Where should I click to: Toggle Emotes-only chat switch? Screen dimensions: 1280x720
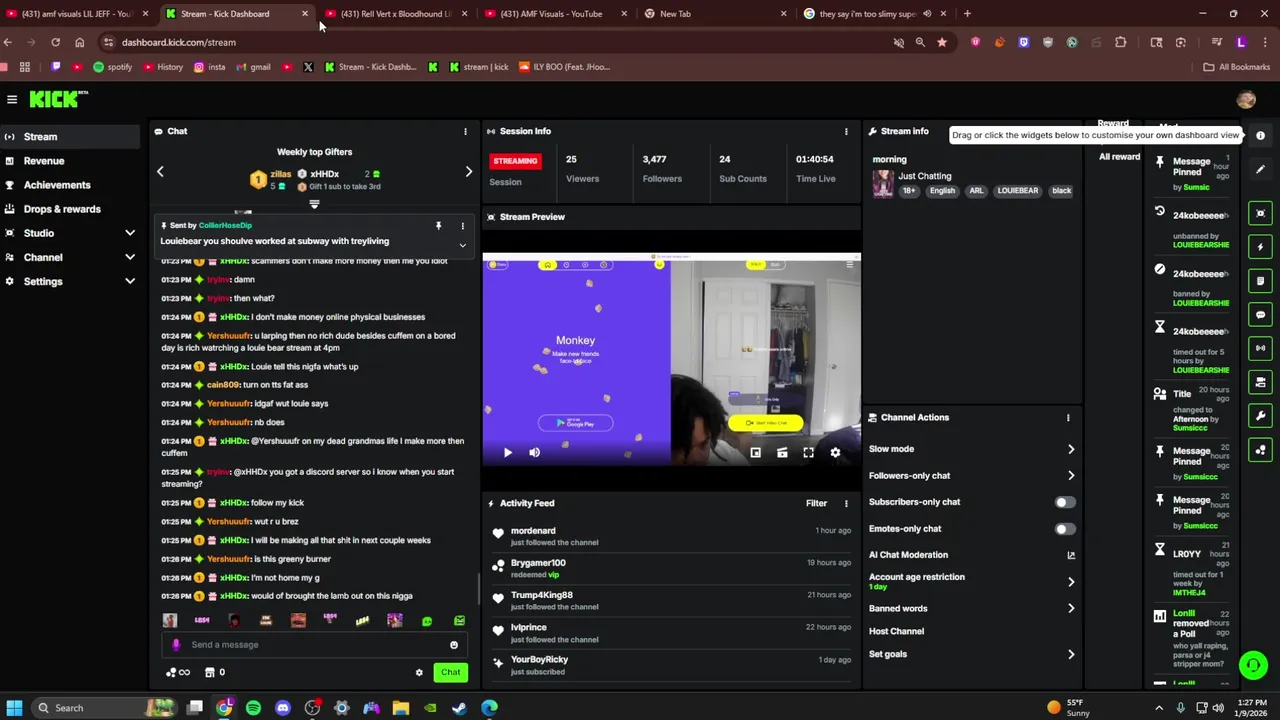(1065, 529)
